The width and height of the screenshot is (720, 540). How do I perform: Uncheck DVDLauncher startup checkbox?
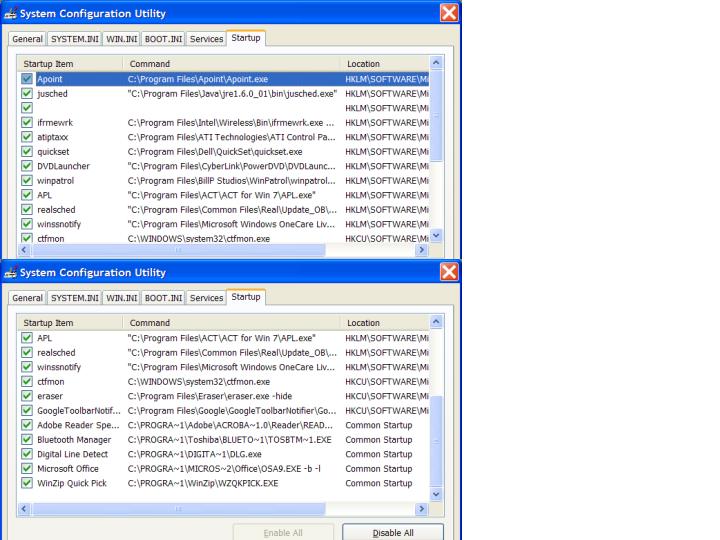[27, 166]
